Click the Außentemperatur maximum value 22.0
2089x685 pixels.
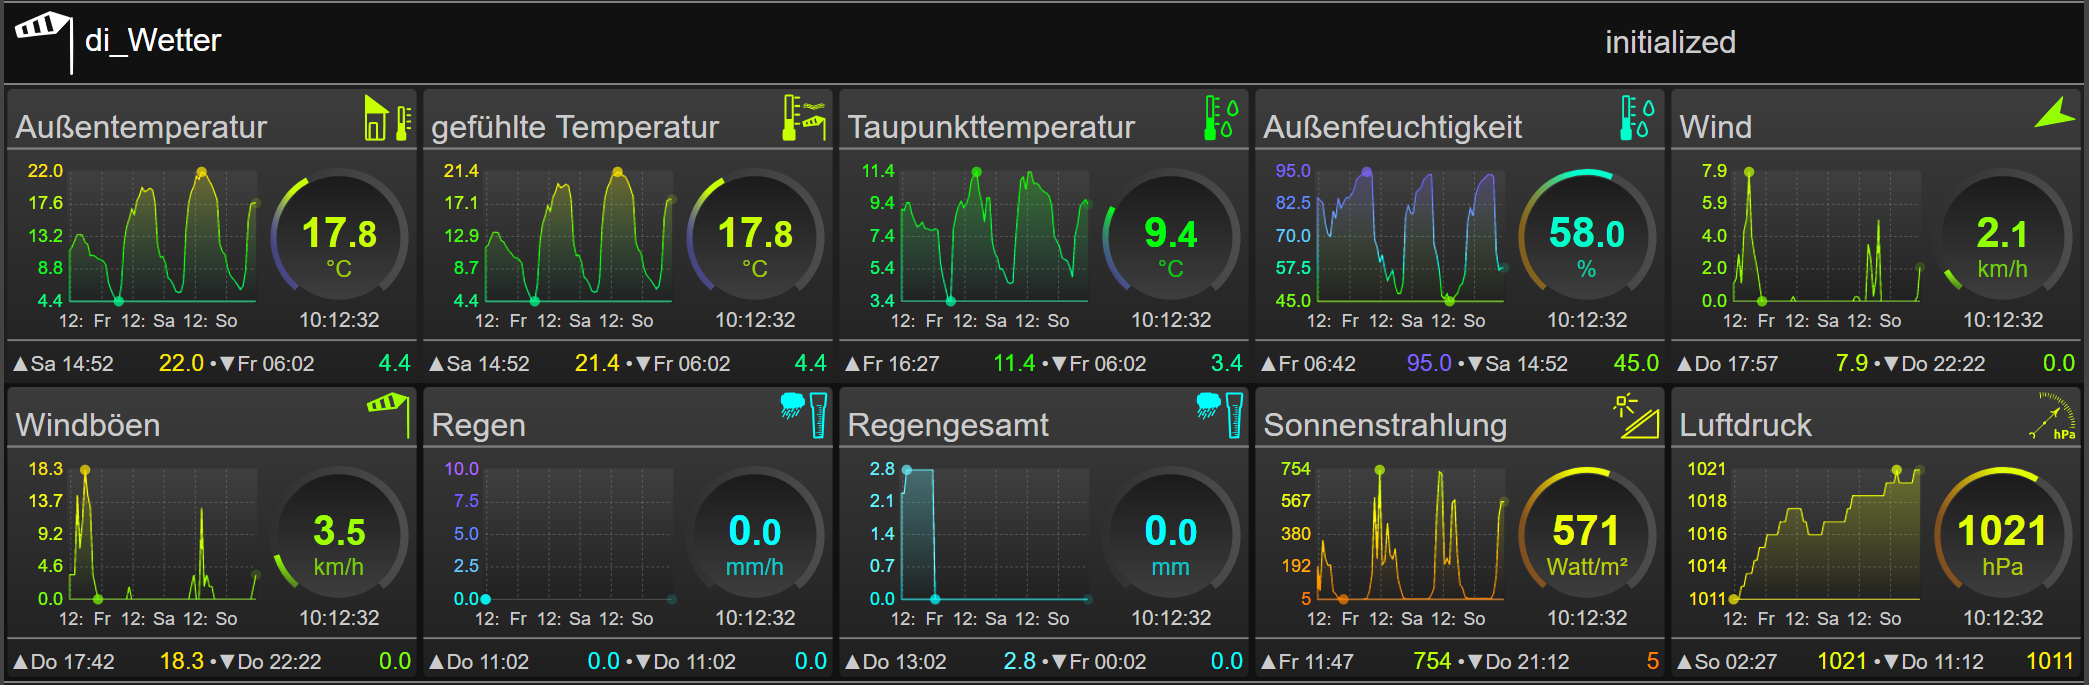point(181,363)
